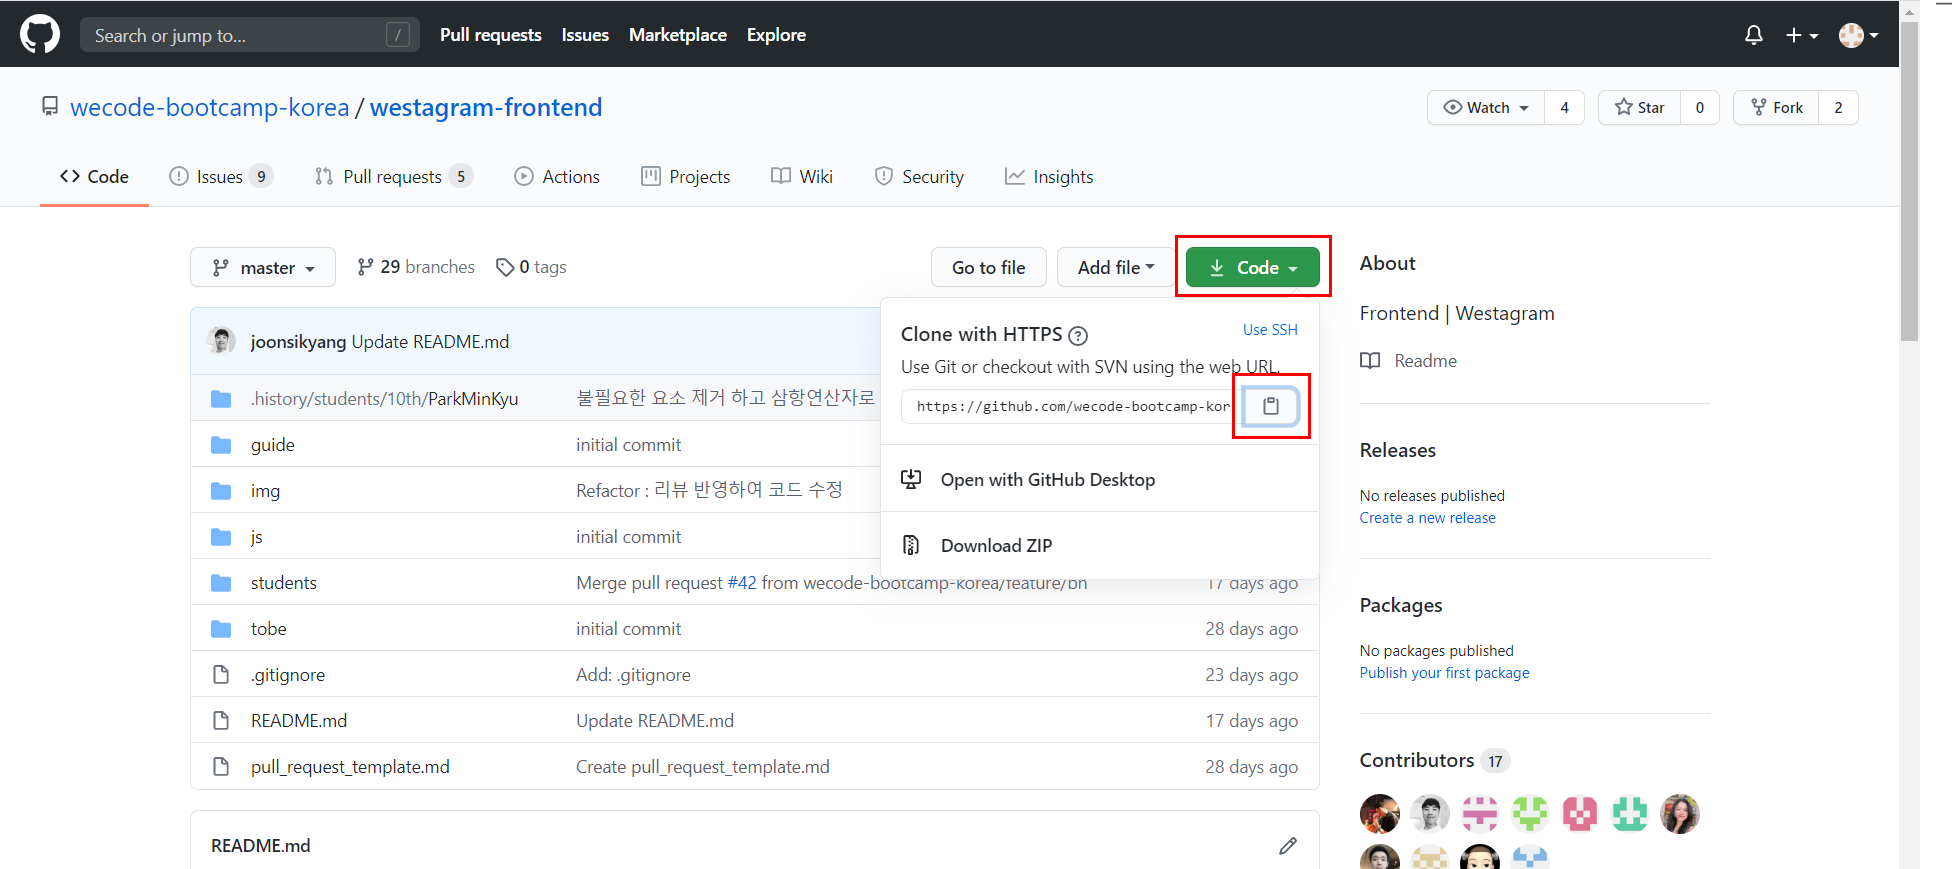
Task: Go to Marketplace
Action: coord(678,35)
